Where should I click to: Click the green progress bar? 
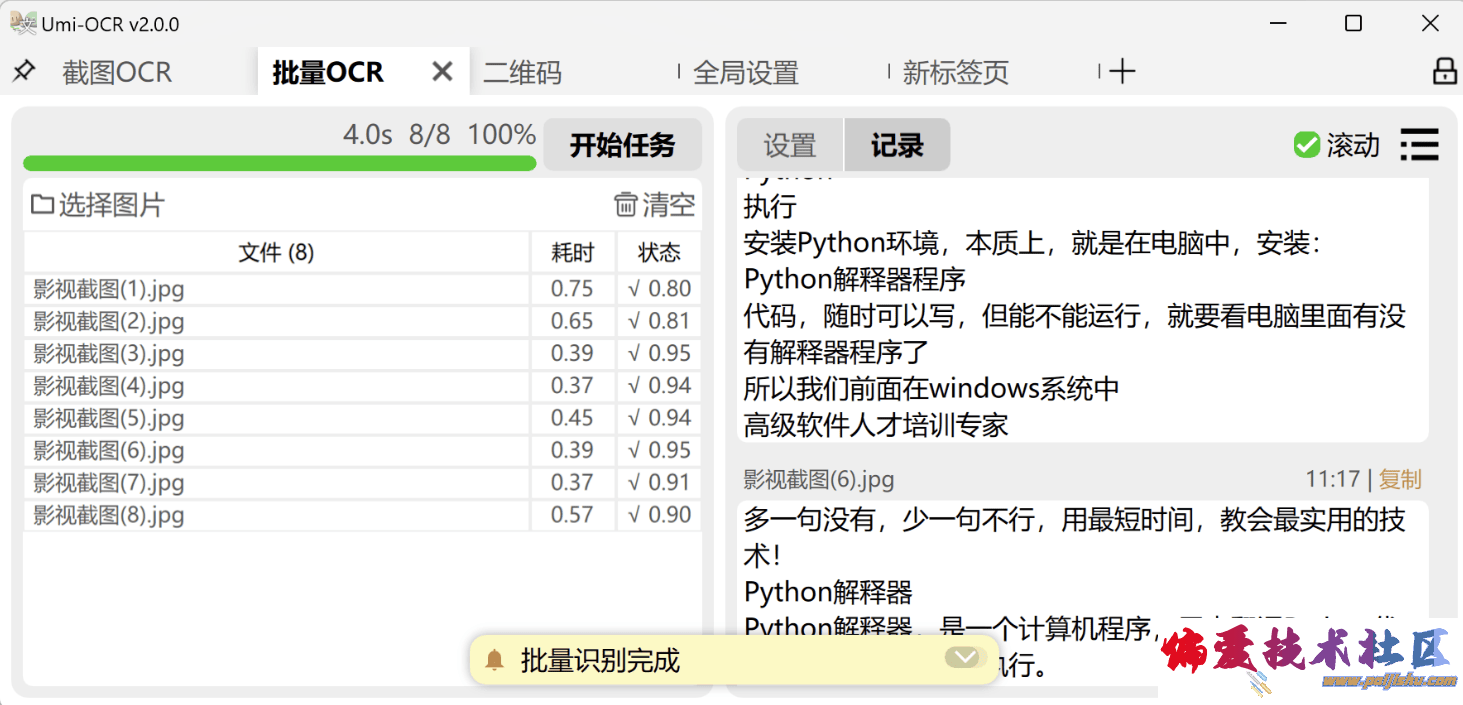pyautogui.click(x=279, y=163)
